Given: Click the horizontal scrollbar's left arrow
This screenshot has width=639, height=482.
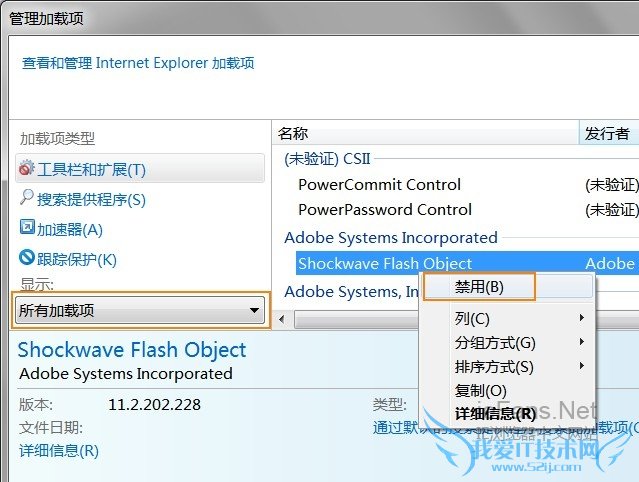Looking at the screenshot, I should pyautogui.click(x=280, y=318).
